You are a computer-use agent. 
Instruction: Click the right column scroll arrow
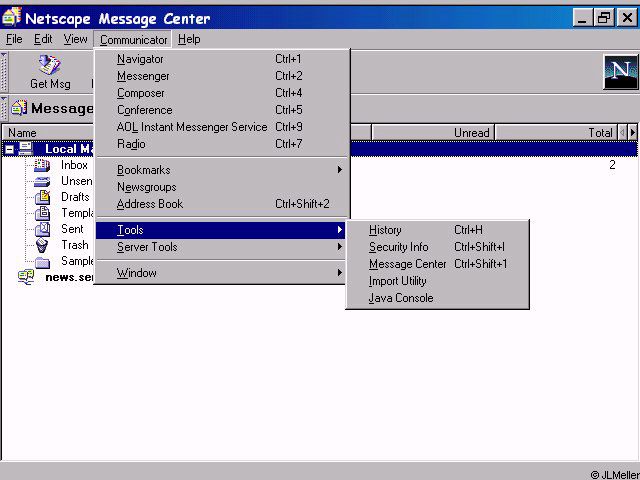(633, 132)
